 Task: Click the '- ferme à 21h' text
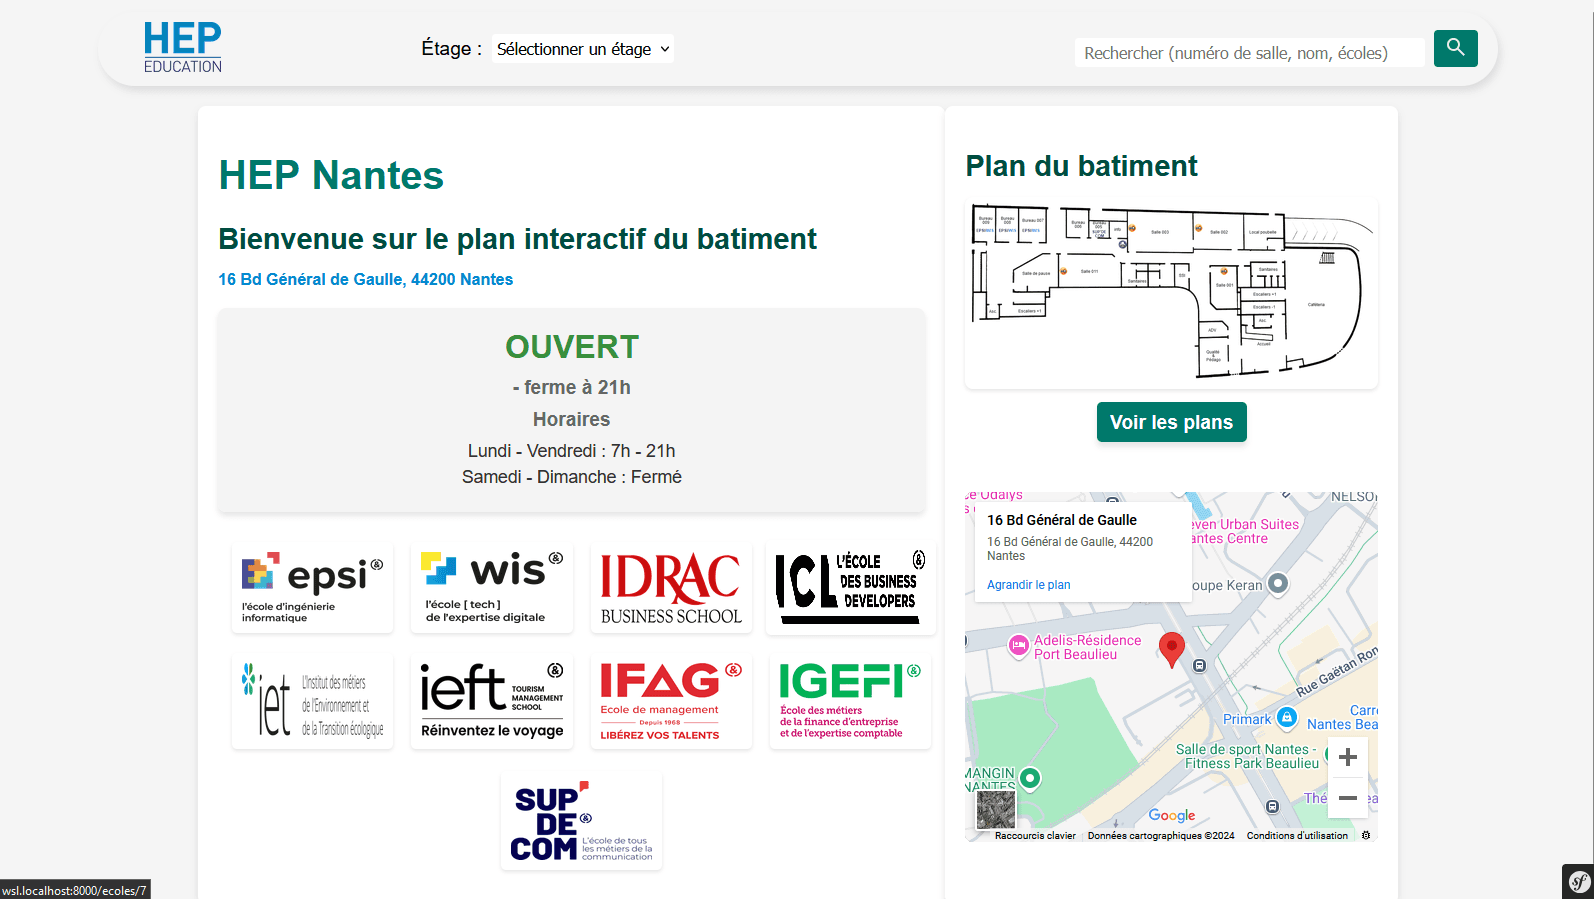(x=572, y=387)
